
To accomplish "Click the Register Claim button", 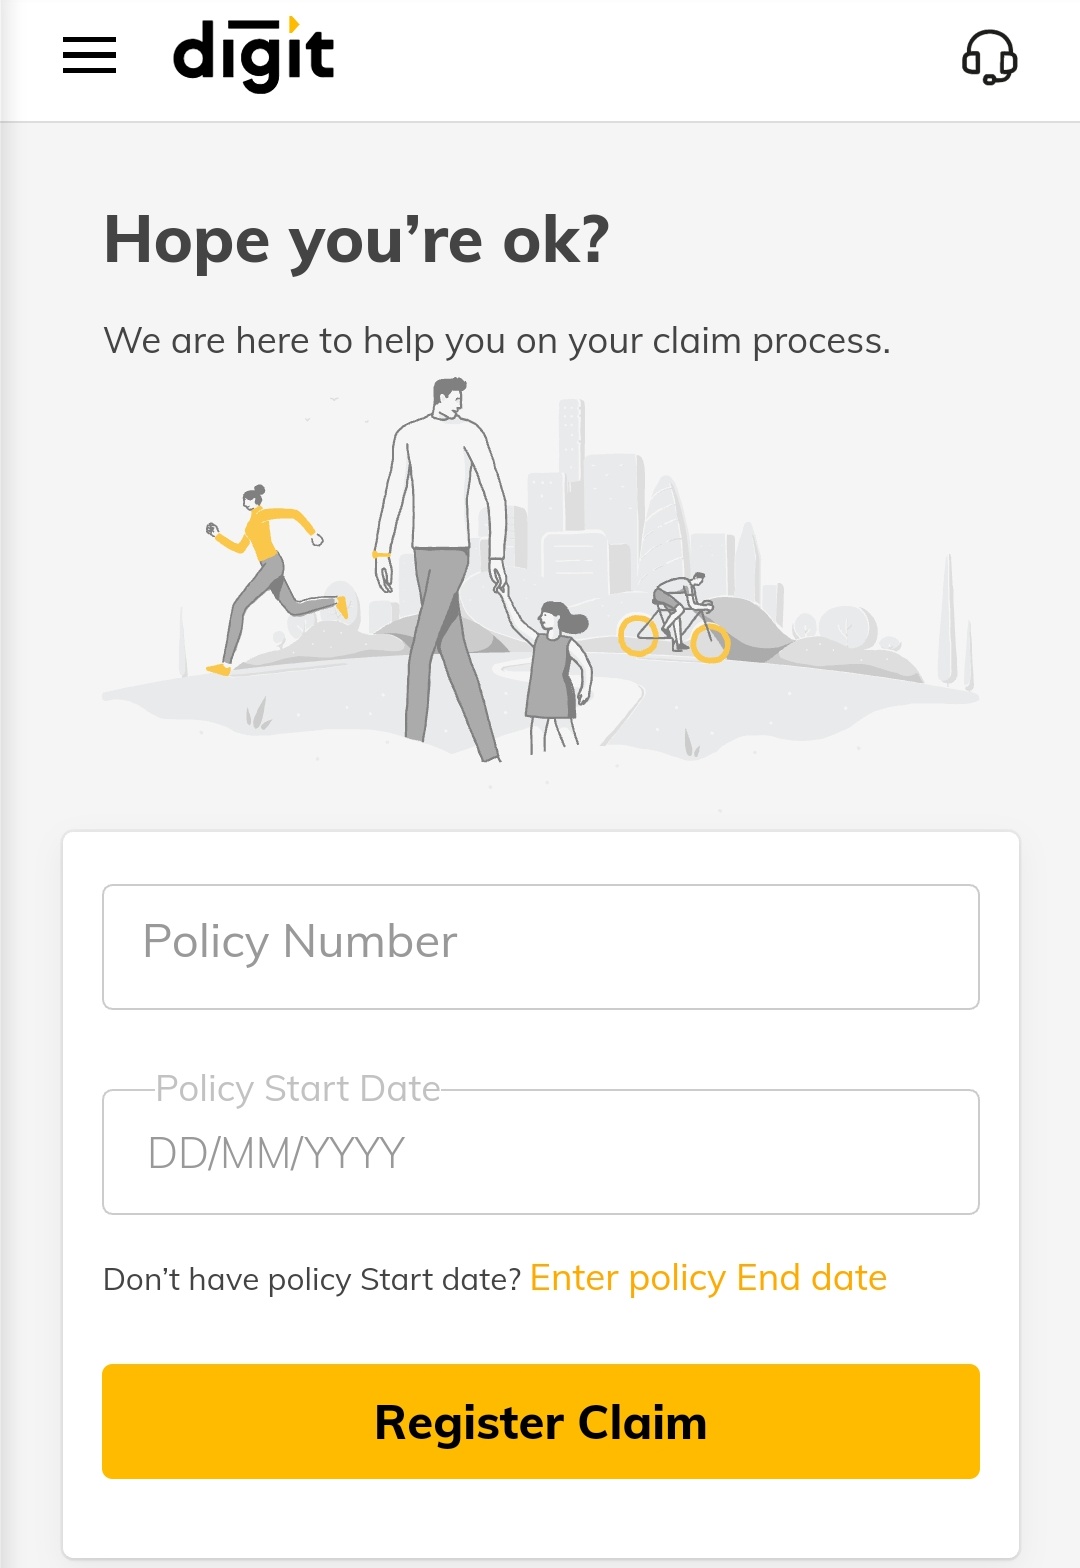I will [x=540, y=1421].
